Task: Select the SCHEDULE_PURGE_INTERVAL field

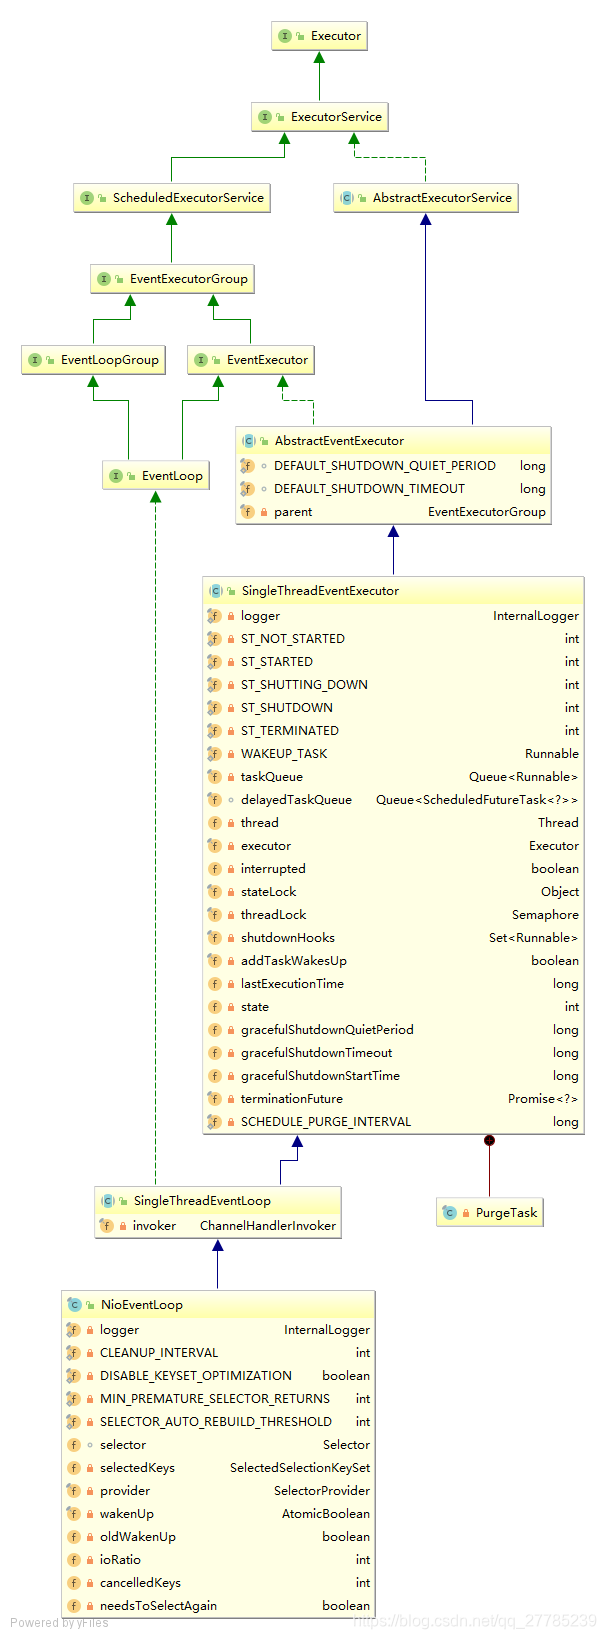Action: coord(393,1122)
